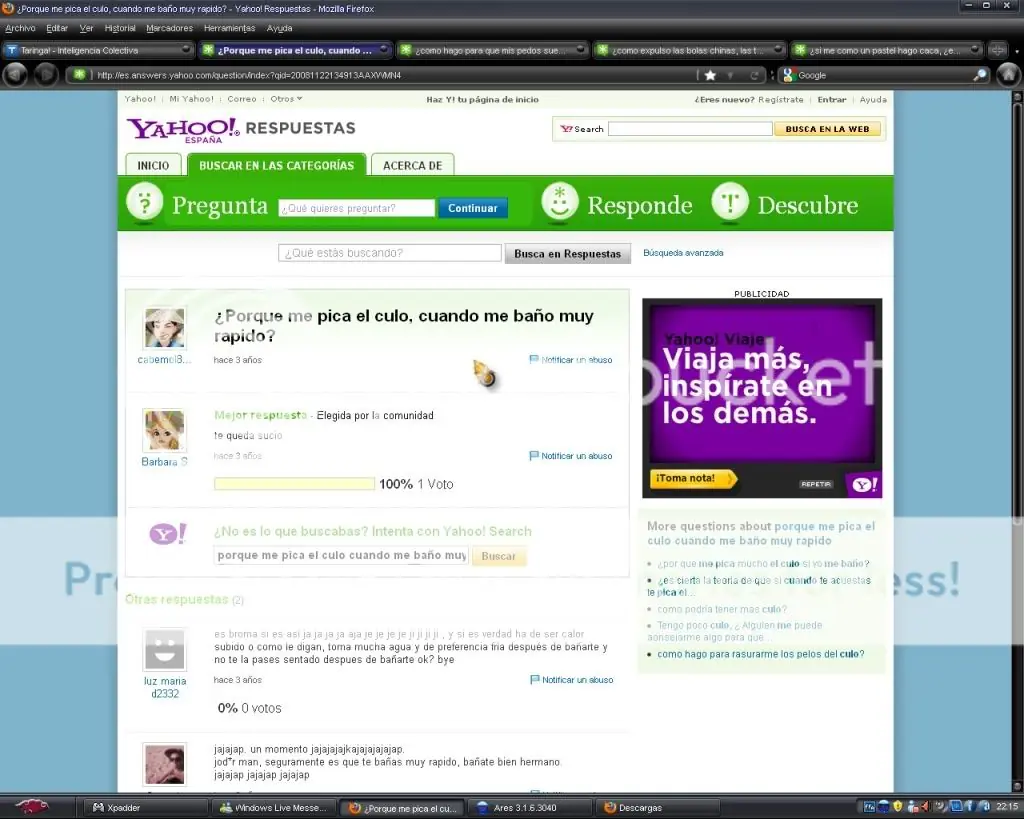The width and height of the screenshot is (1024, 819).
Task: Click the reload icon in address bar
Action: coord(754,75)
